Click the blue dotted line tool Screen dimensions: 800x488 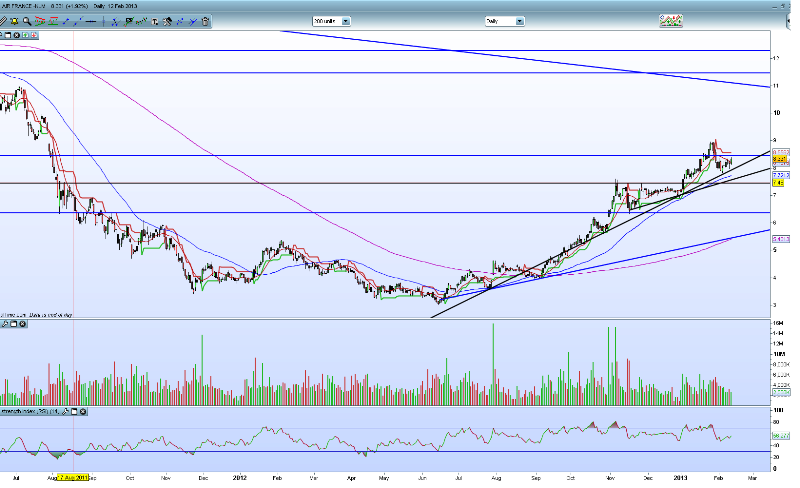[x=180, y=21]
